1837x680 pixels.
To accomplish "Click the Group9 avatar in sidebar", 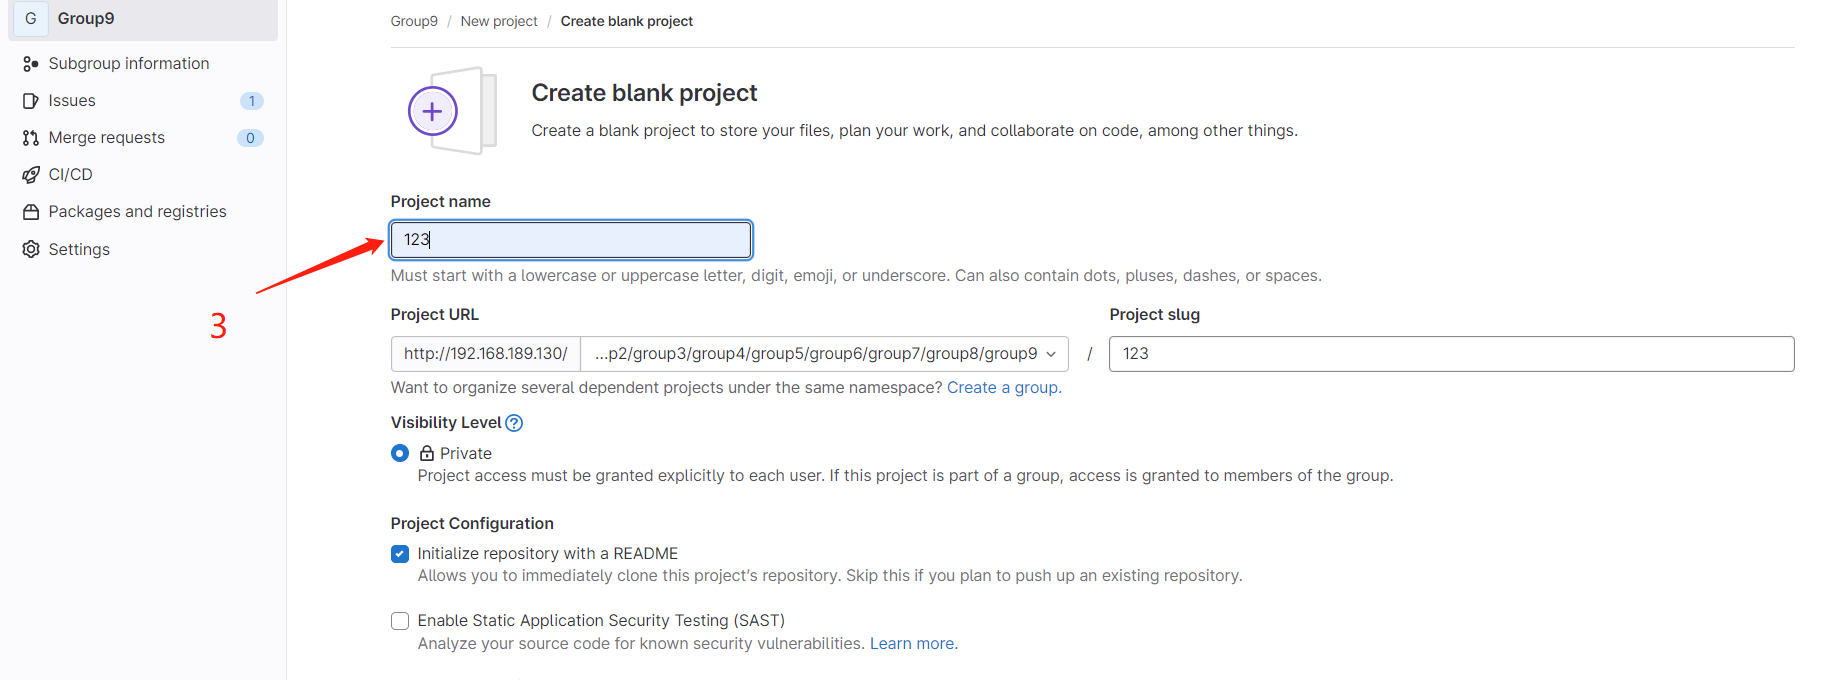I will [31, 18].
